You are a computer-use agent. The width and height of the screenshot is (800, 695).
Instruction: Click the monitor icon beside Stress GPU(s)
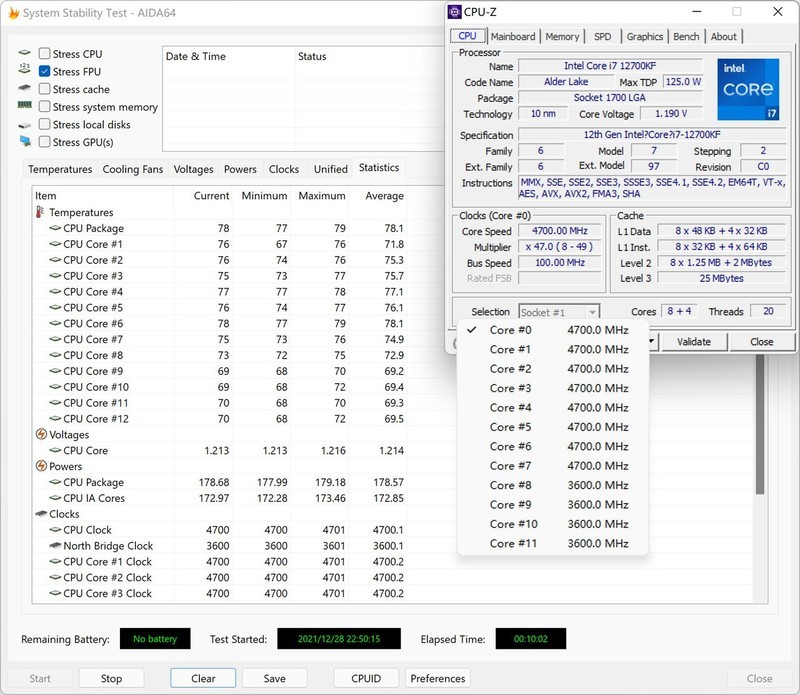(x=25, y=142)
